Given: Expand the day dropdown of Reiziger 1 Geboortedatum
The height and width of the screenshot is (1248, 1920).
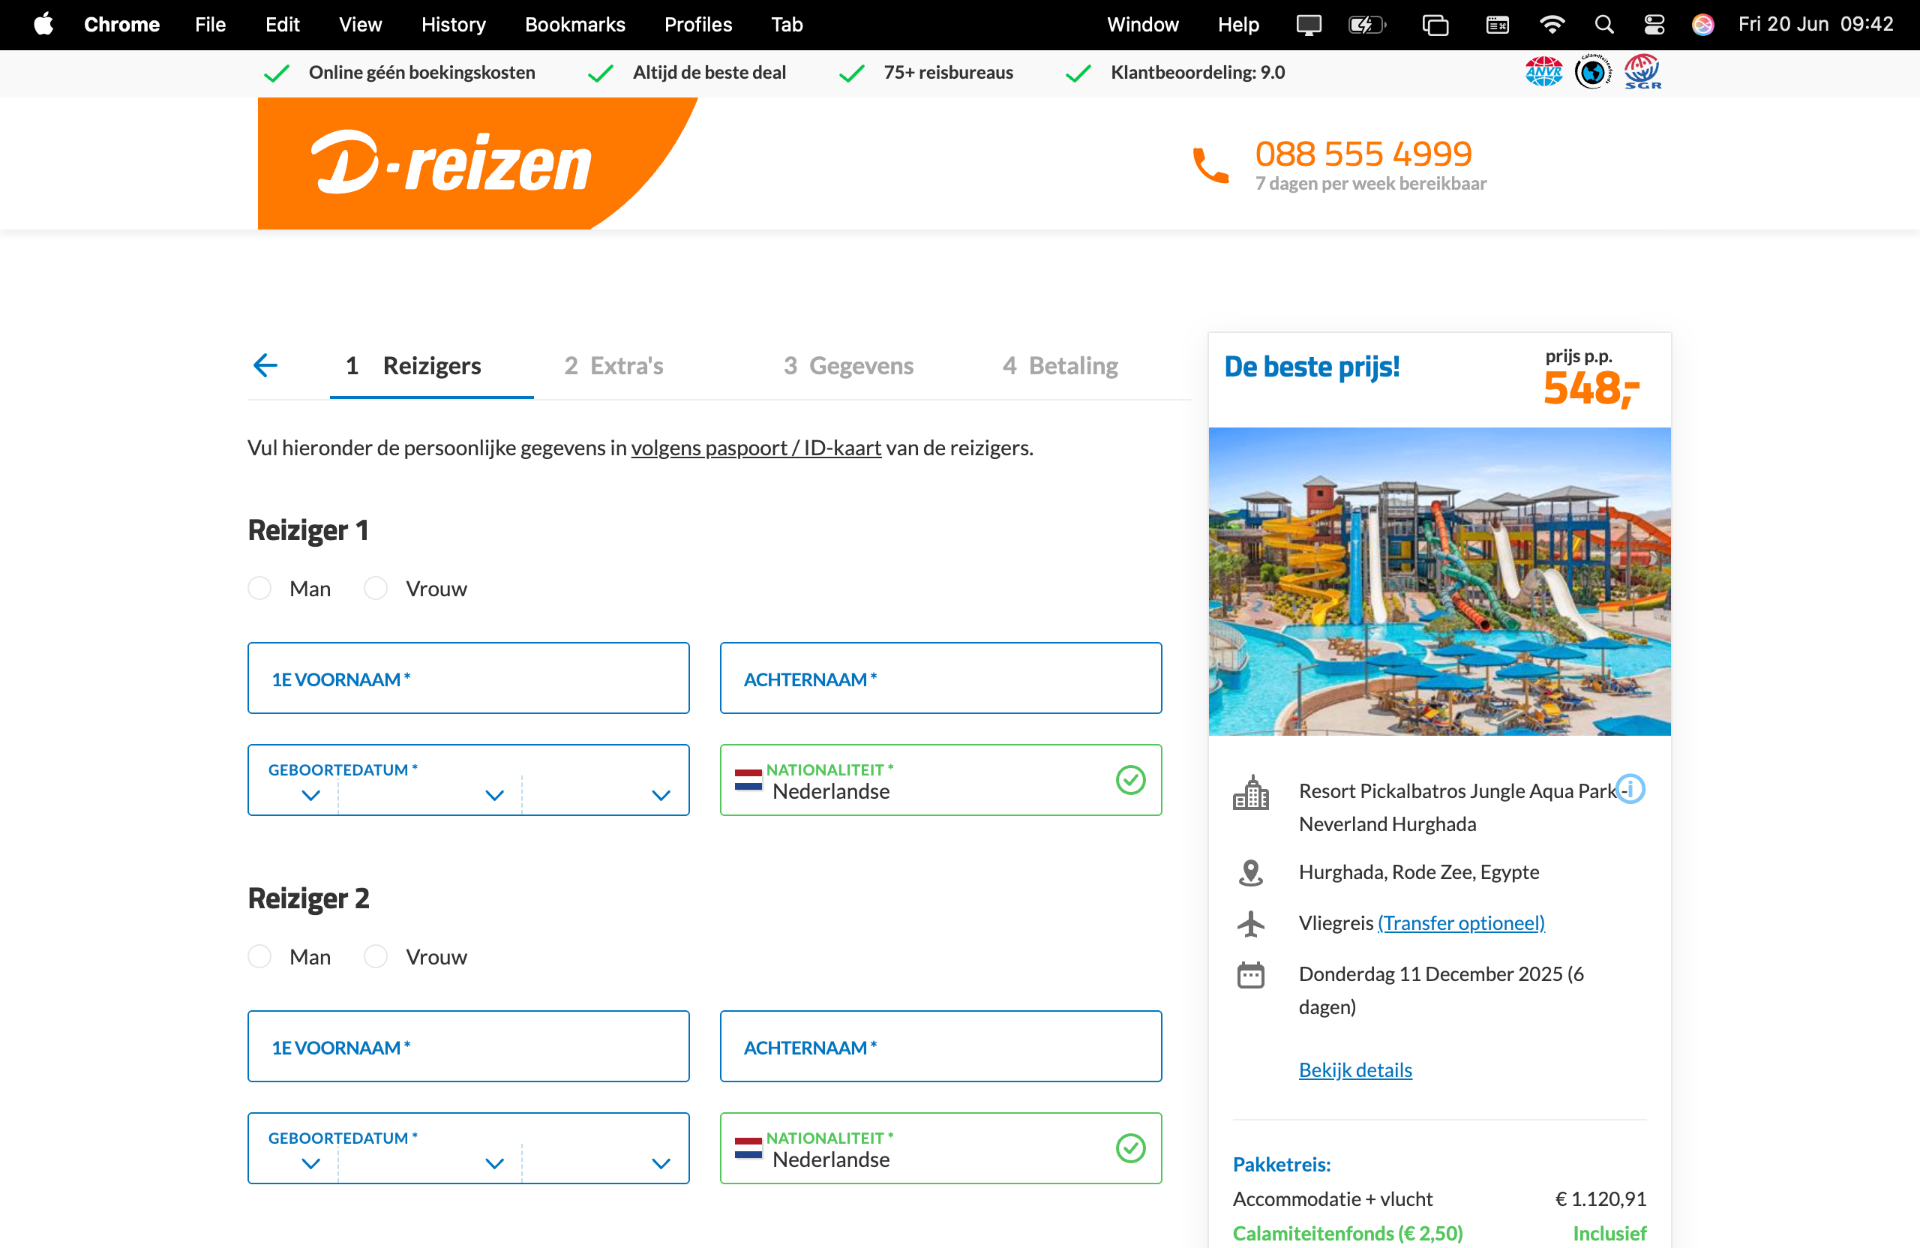Looking at the screenshot, I should [x=310, y=795].
